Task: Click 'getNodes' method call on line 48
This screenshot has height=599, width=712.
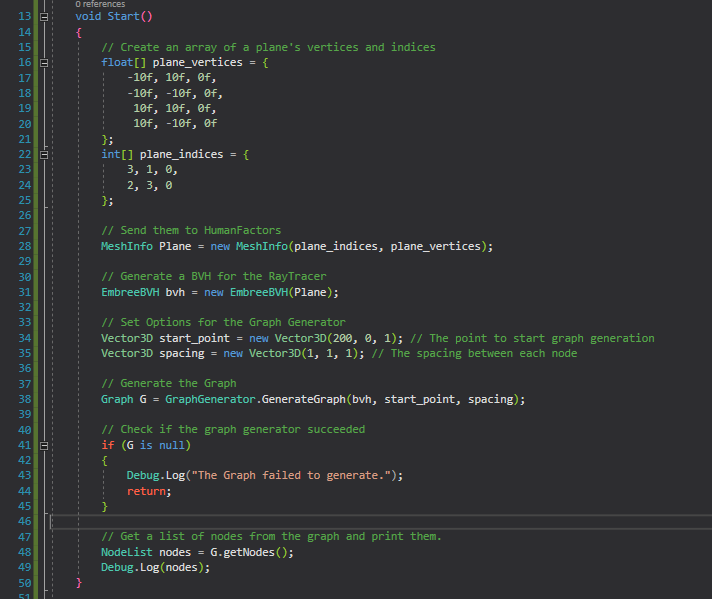Action: point(249,552)
